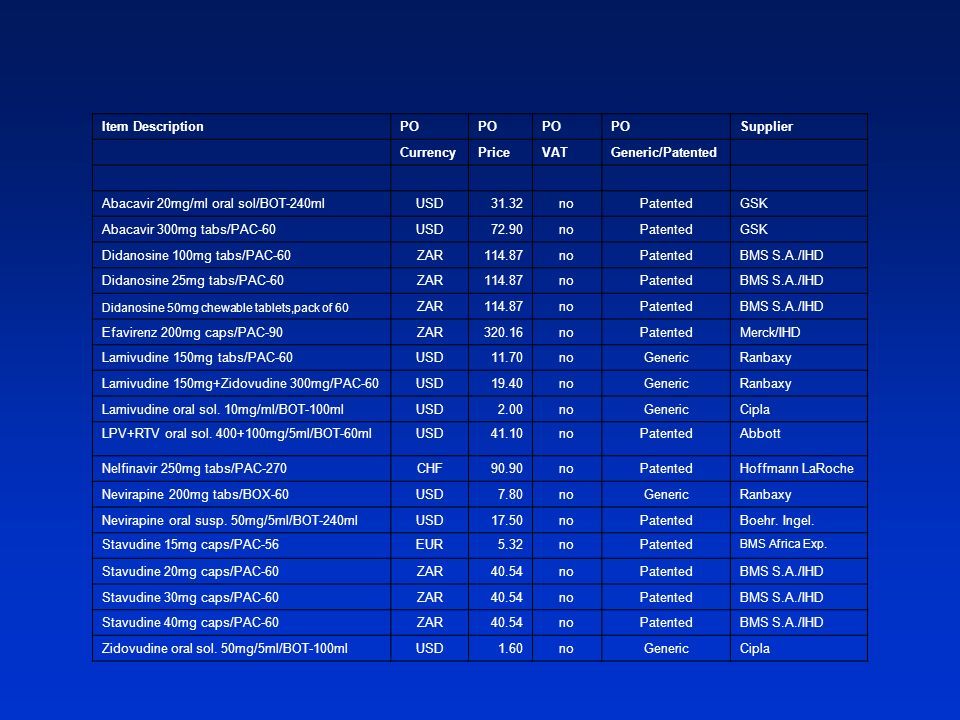Click 'Generic' in Lamivudine 150mg tabs row

point(666,358)
